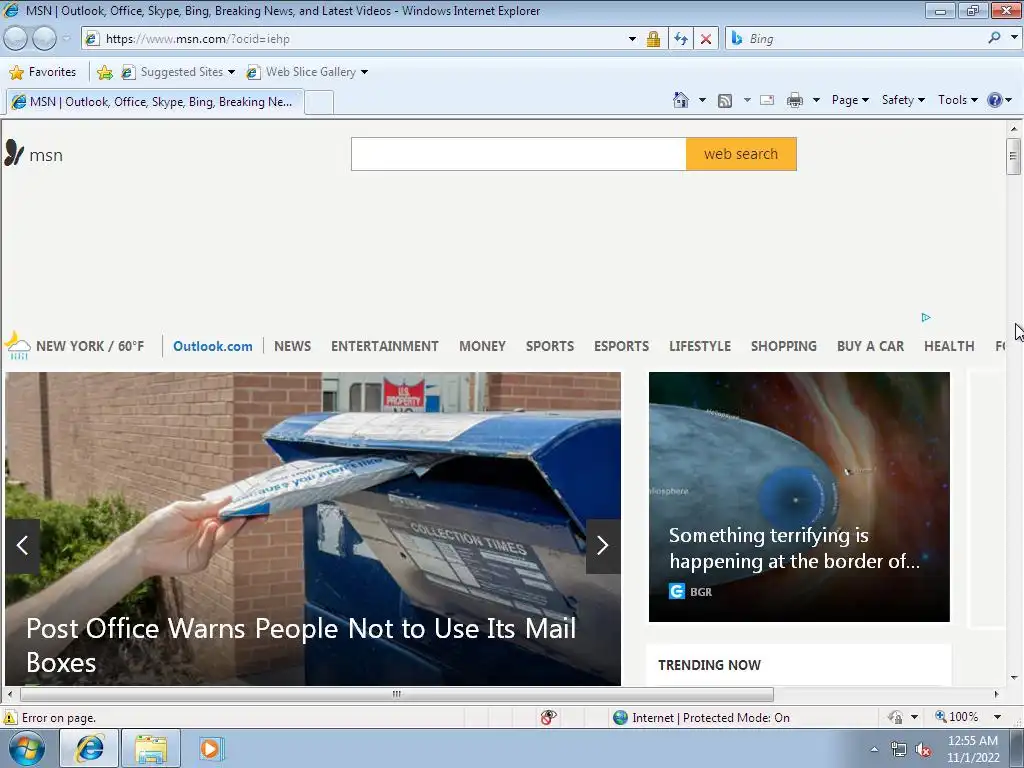1024x768 pixels.
Task: Click the Bing search magnifier icon
Action: click(994, 38)
